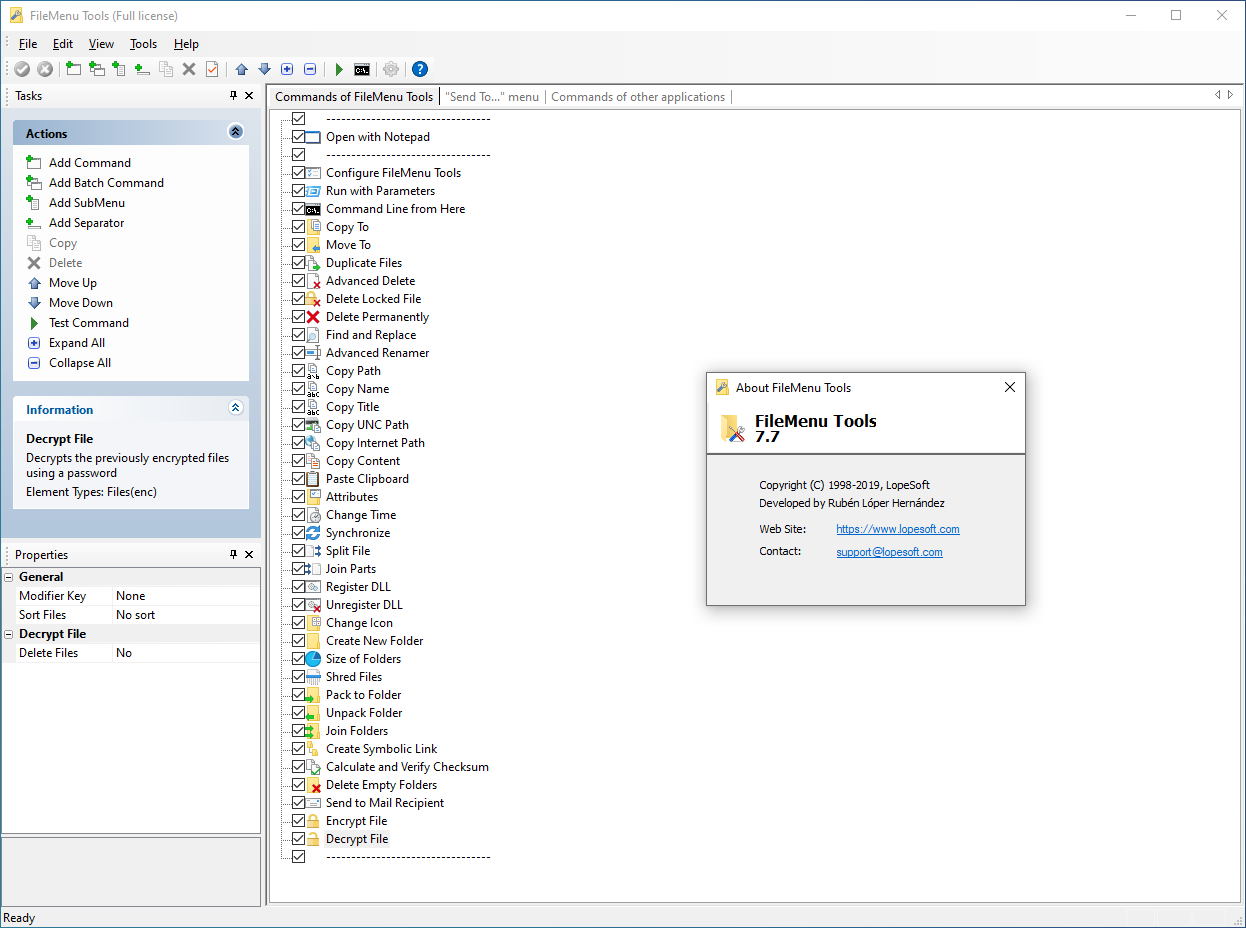Click Add Command in the Actions panel
This screenshot has width=1246, height=928.
[x=90, y=163]
